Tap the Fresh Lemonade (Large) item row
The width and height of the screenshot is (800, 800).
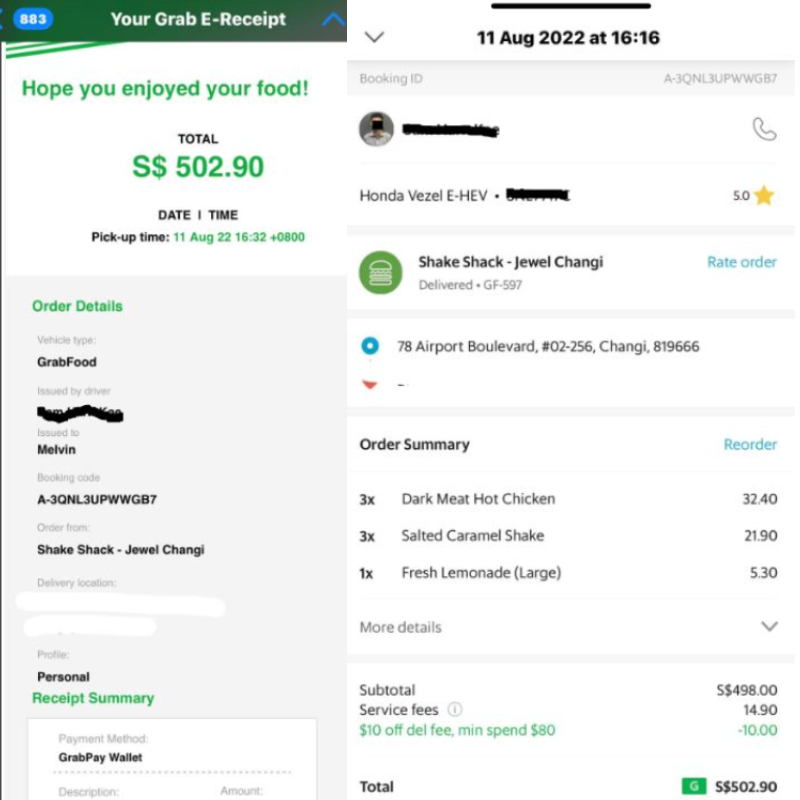click(568, 572)
